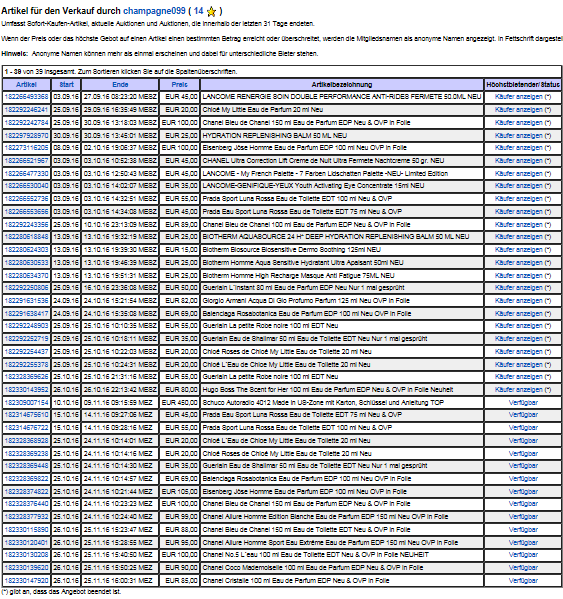Open item number 182292242784
The height and width of the screenshot is (599, 563).
26,123
